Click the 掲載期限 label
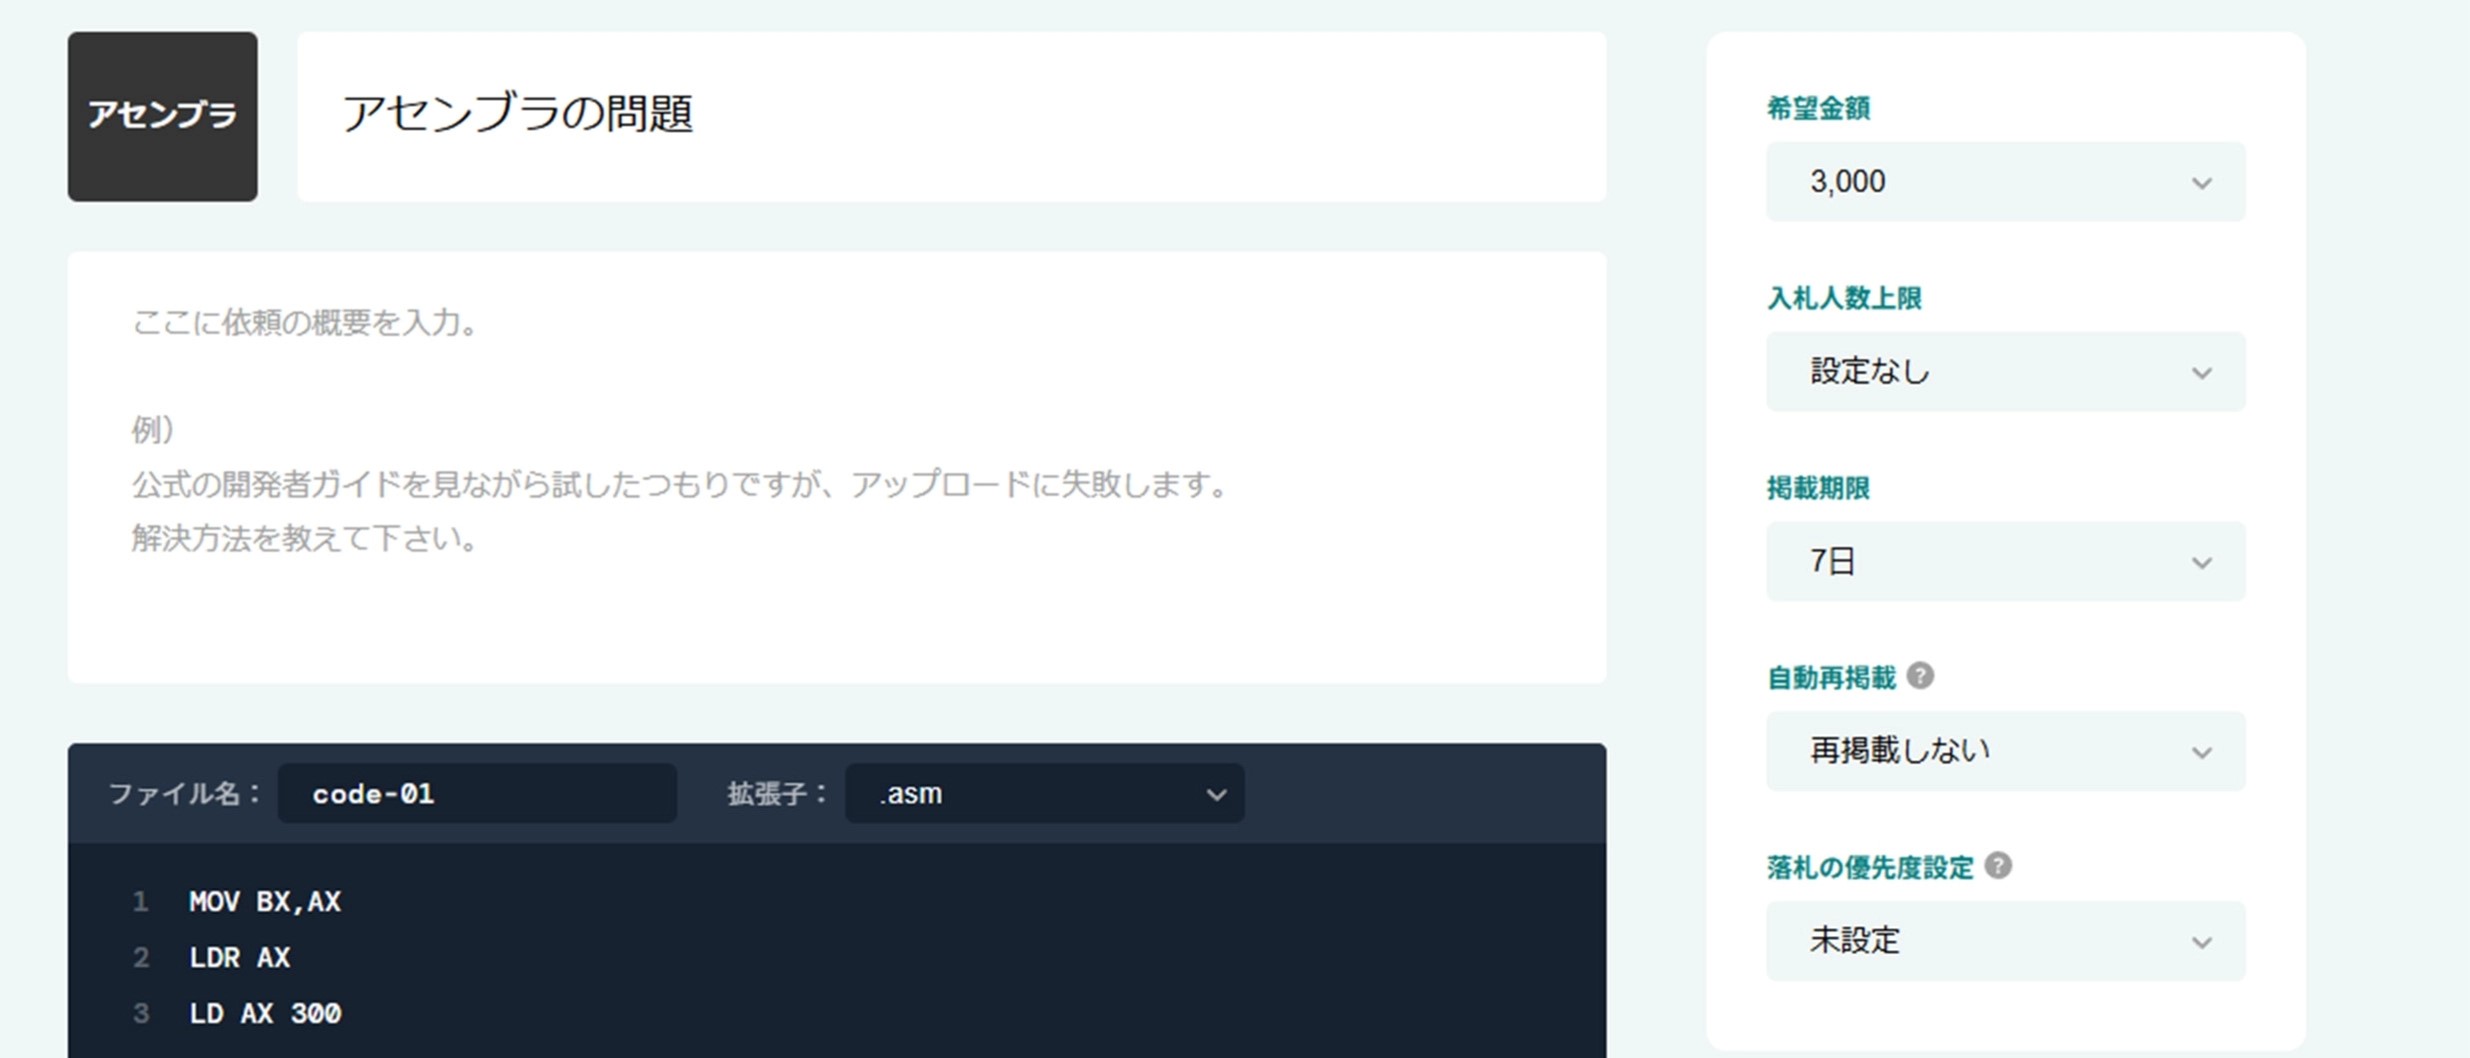 1818,488
